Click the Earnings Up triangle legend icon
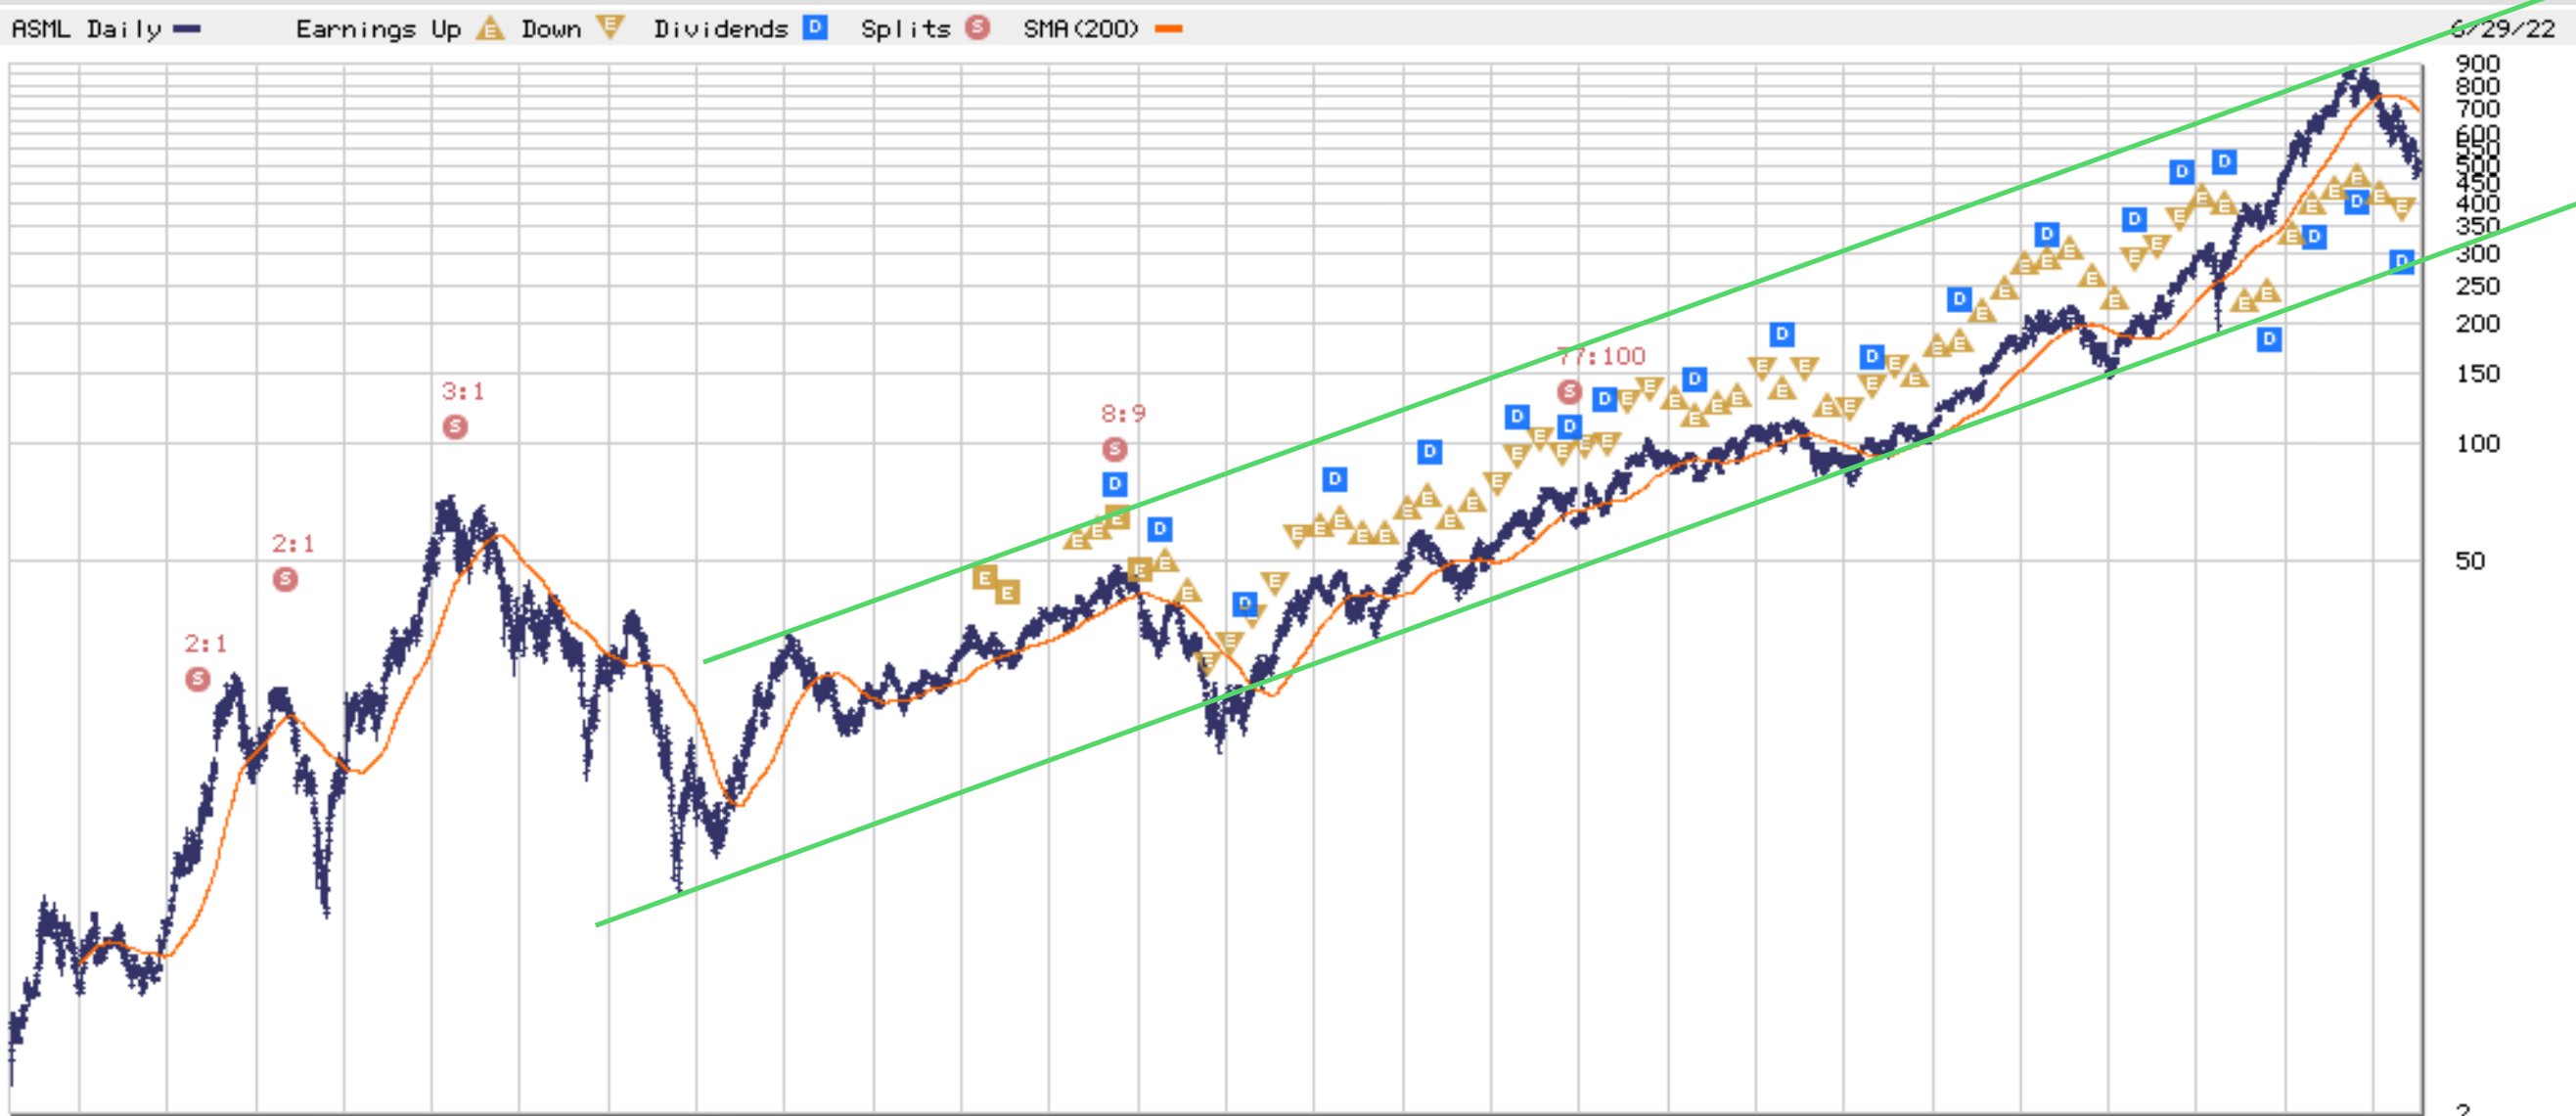Viewport: 2576px width, 1116px height. (x=489, y=28)
